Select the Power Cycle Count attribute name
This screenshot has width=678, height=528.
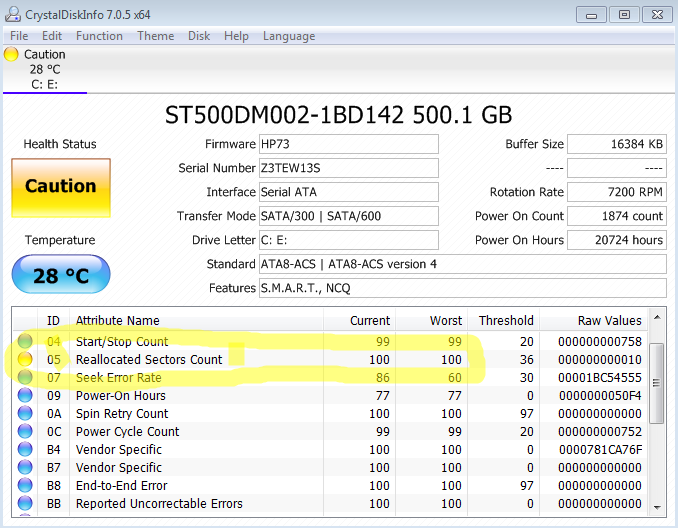(128, 432)
